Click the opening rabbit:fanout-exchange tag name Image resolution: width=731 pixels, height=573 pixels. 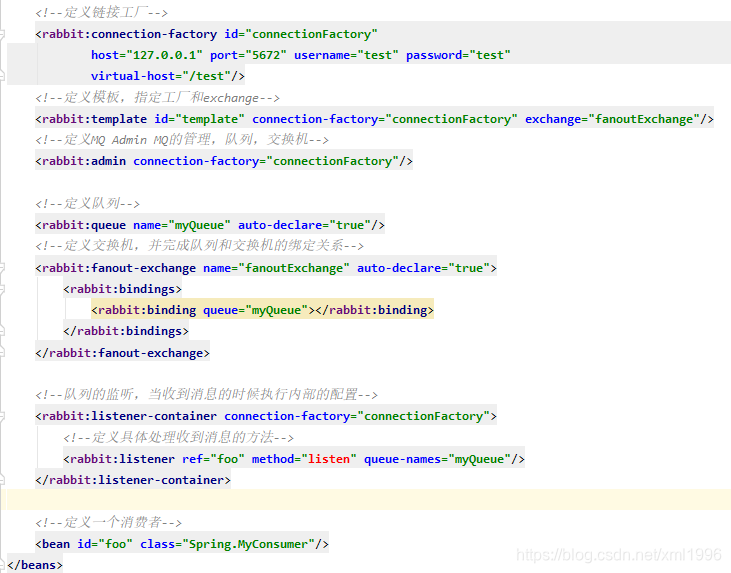[119, 268]
